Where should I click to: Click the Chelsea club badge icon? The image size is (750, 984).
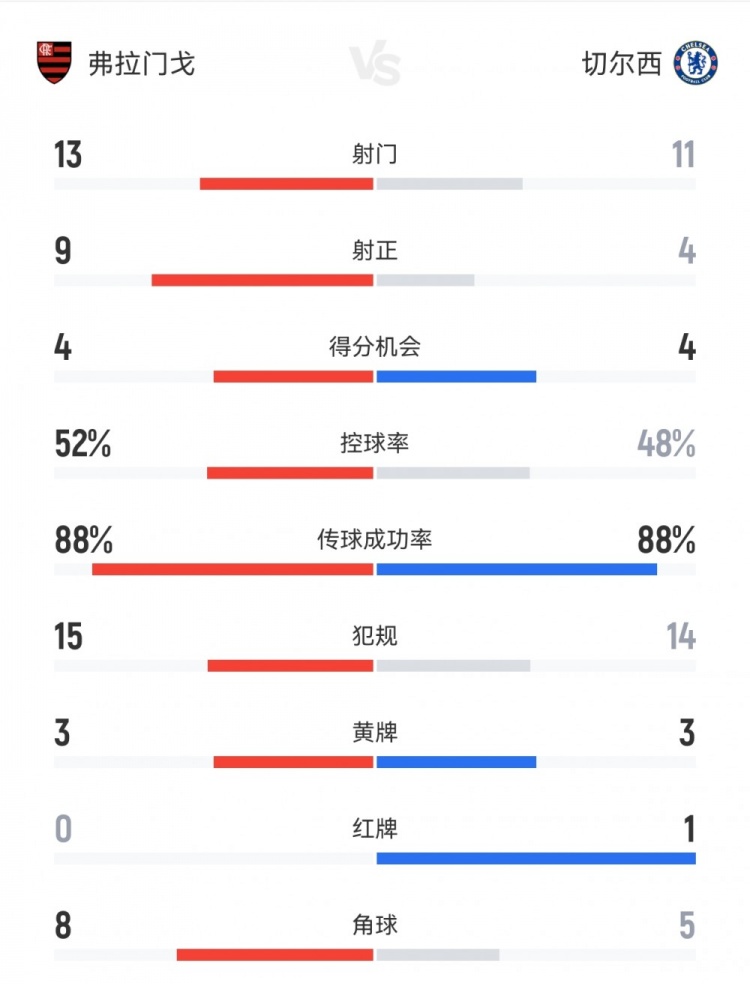click(695, 63)
